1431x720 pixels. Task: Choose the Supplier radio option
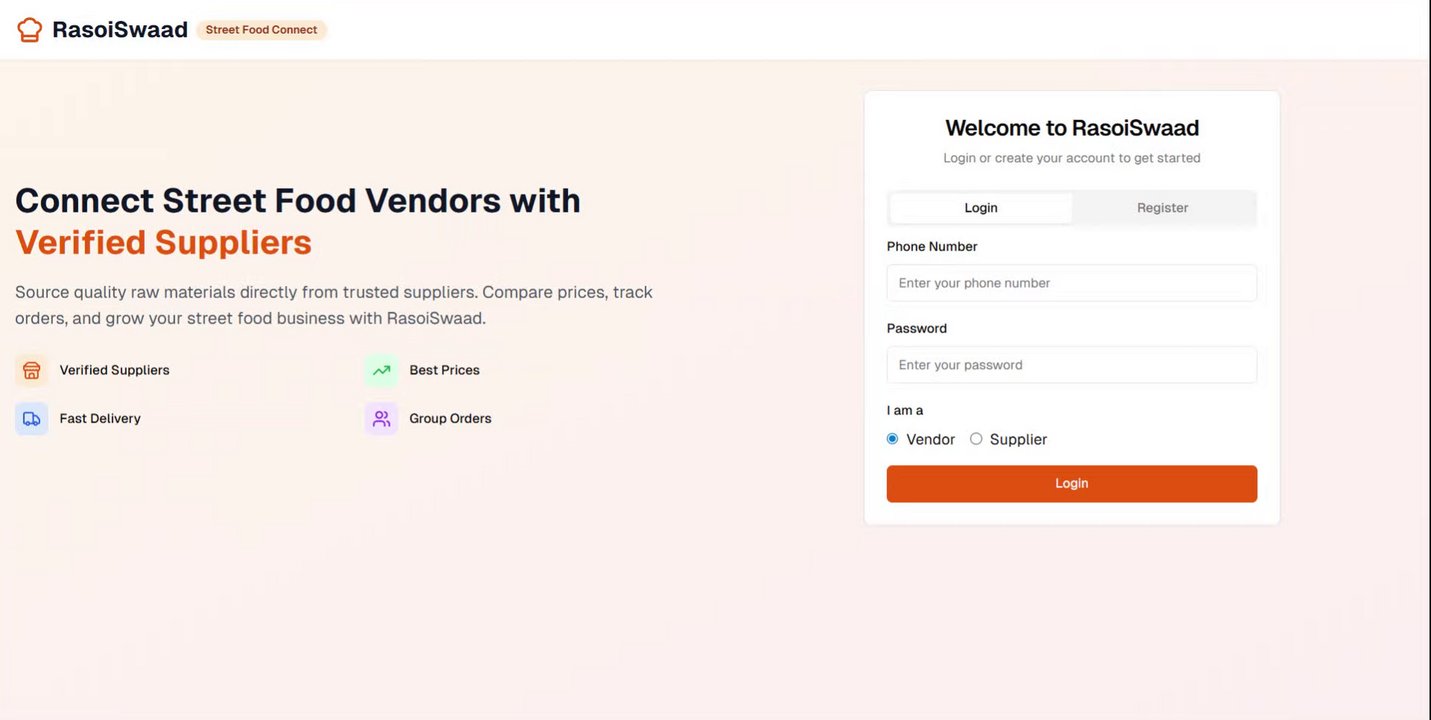[976, 439]
